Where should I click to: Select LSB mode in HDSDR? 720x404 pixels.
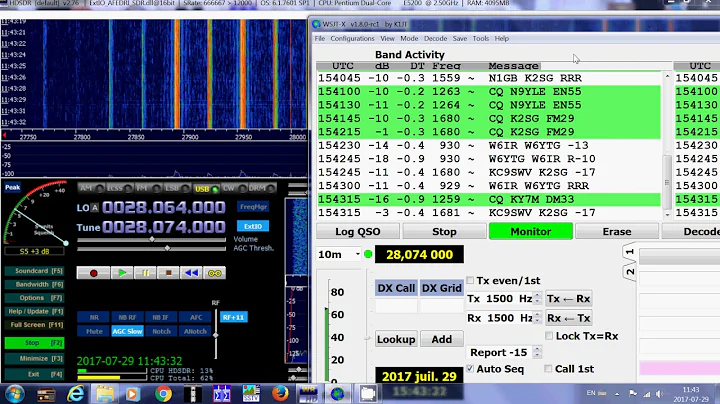pyautogui.click(x=177, y=188)
